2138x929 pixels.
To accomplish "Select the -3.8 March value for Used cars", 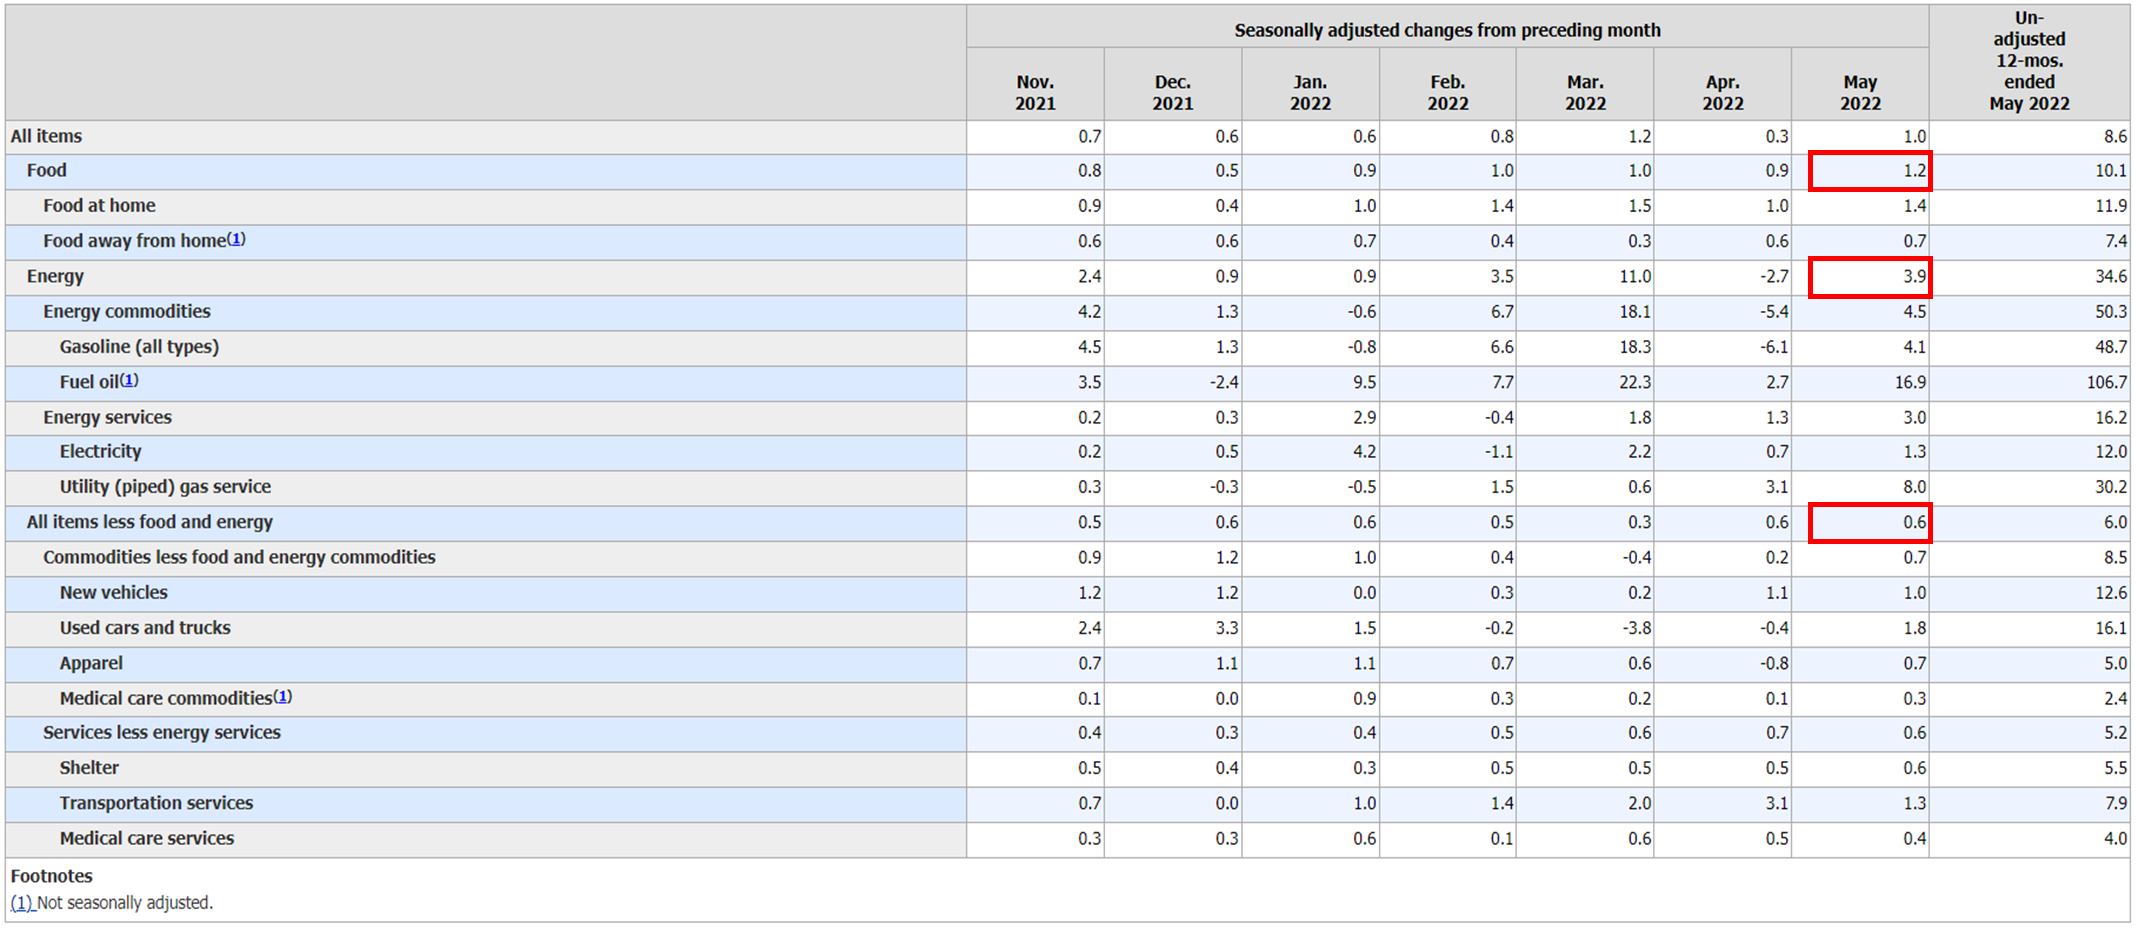I will tap(1636, 627).
